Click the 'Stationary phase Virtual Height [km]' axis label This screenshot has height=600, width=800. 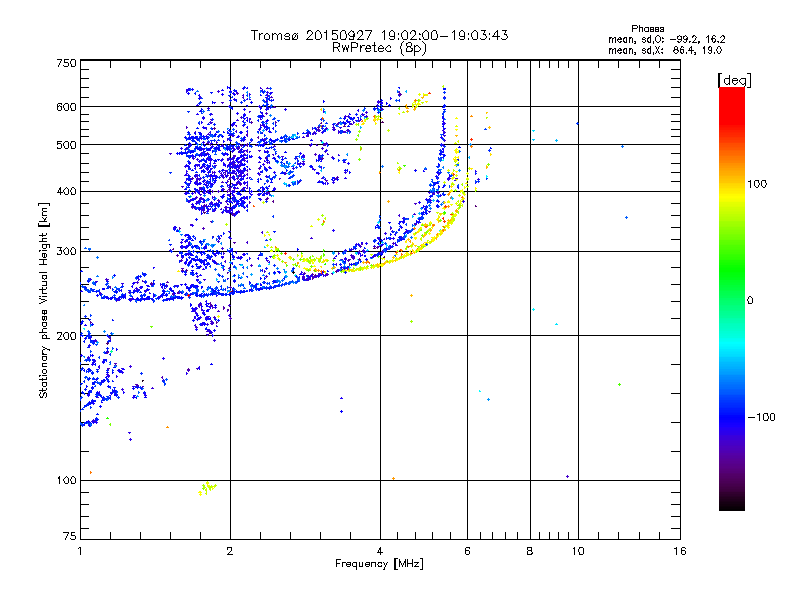44,300
